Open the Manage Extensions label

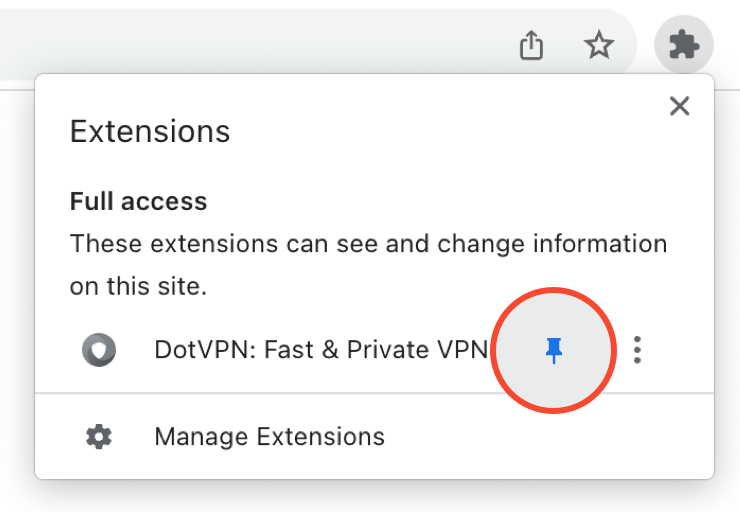click(269, 437)
